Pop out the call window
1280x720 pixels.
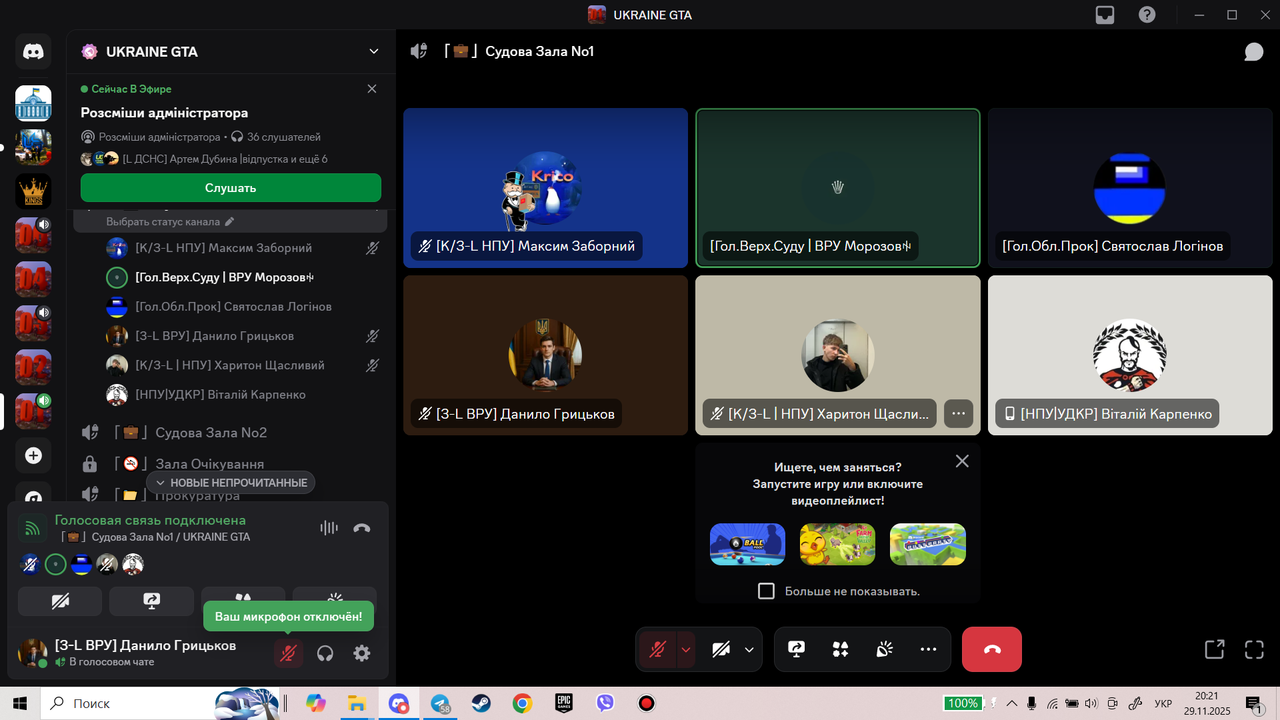click(1214, 649)
